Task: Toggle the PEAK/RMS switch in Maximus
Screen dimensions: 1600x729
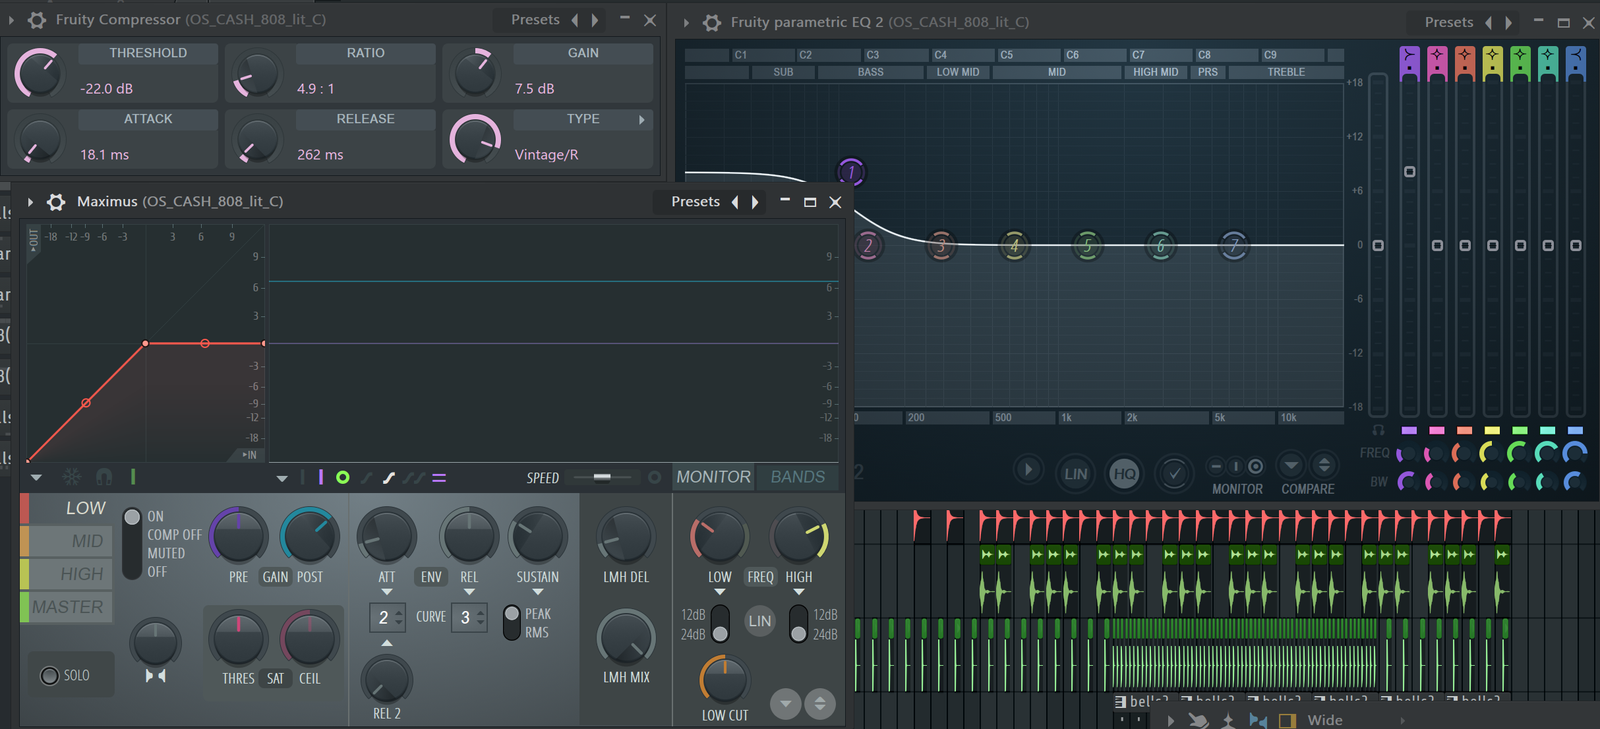Action: 512,623
